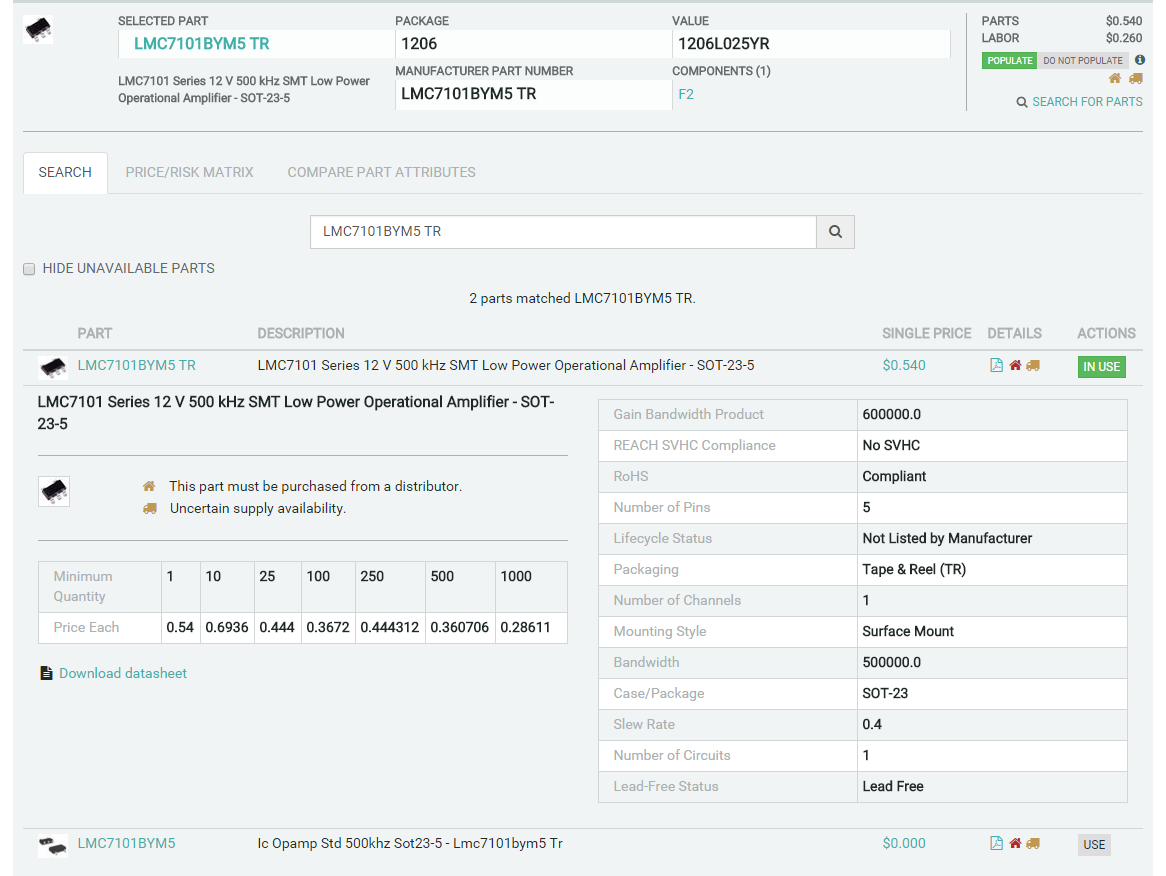Click red home icon in LMC7101BYM5 TR row
The height and width of the screenshot is (876, 1166).
pyautogui.click(x=1015, y=366)
